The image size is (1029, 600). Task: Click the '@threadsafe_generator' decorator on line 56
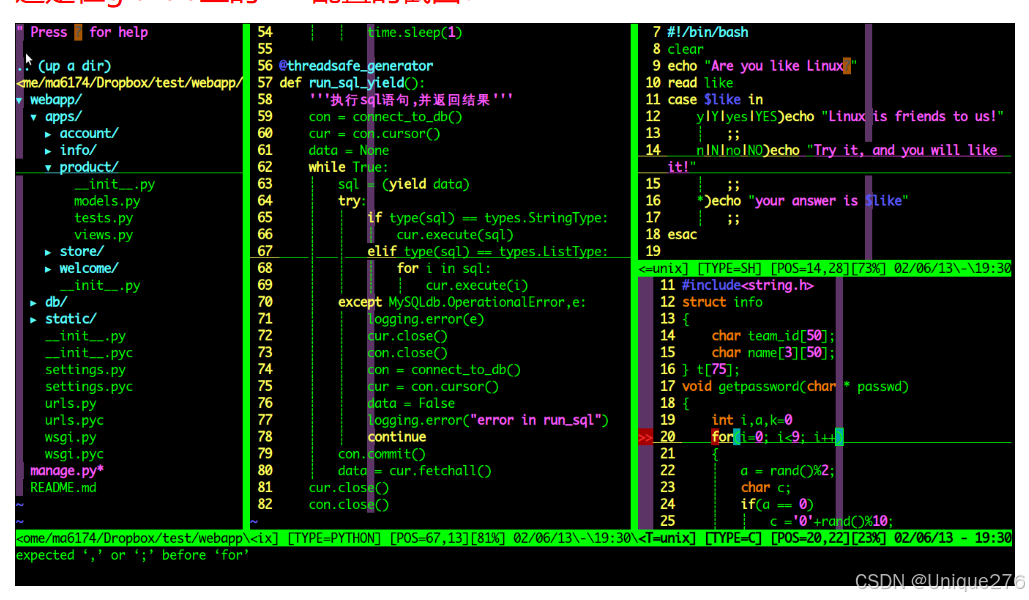pyautogui.click(x=356, y=66)
